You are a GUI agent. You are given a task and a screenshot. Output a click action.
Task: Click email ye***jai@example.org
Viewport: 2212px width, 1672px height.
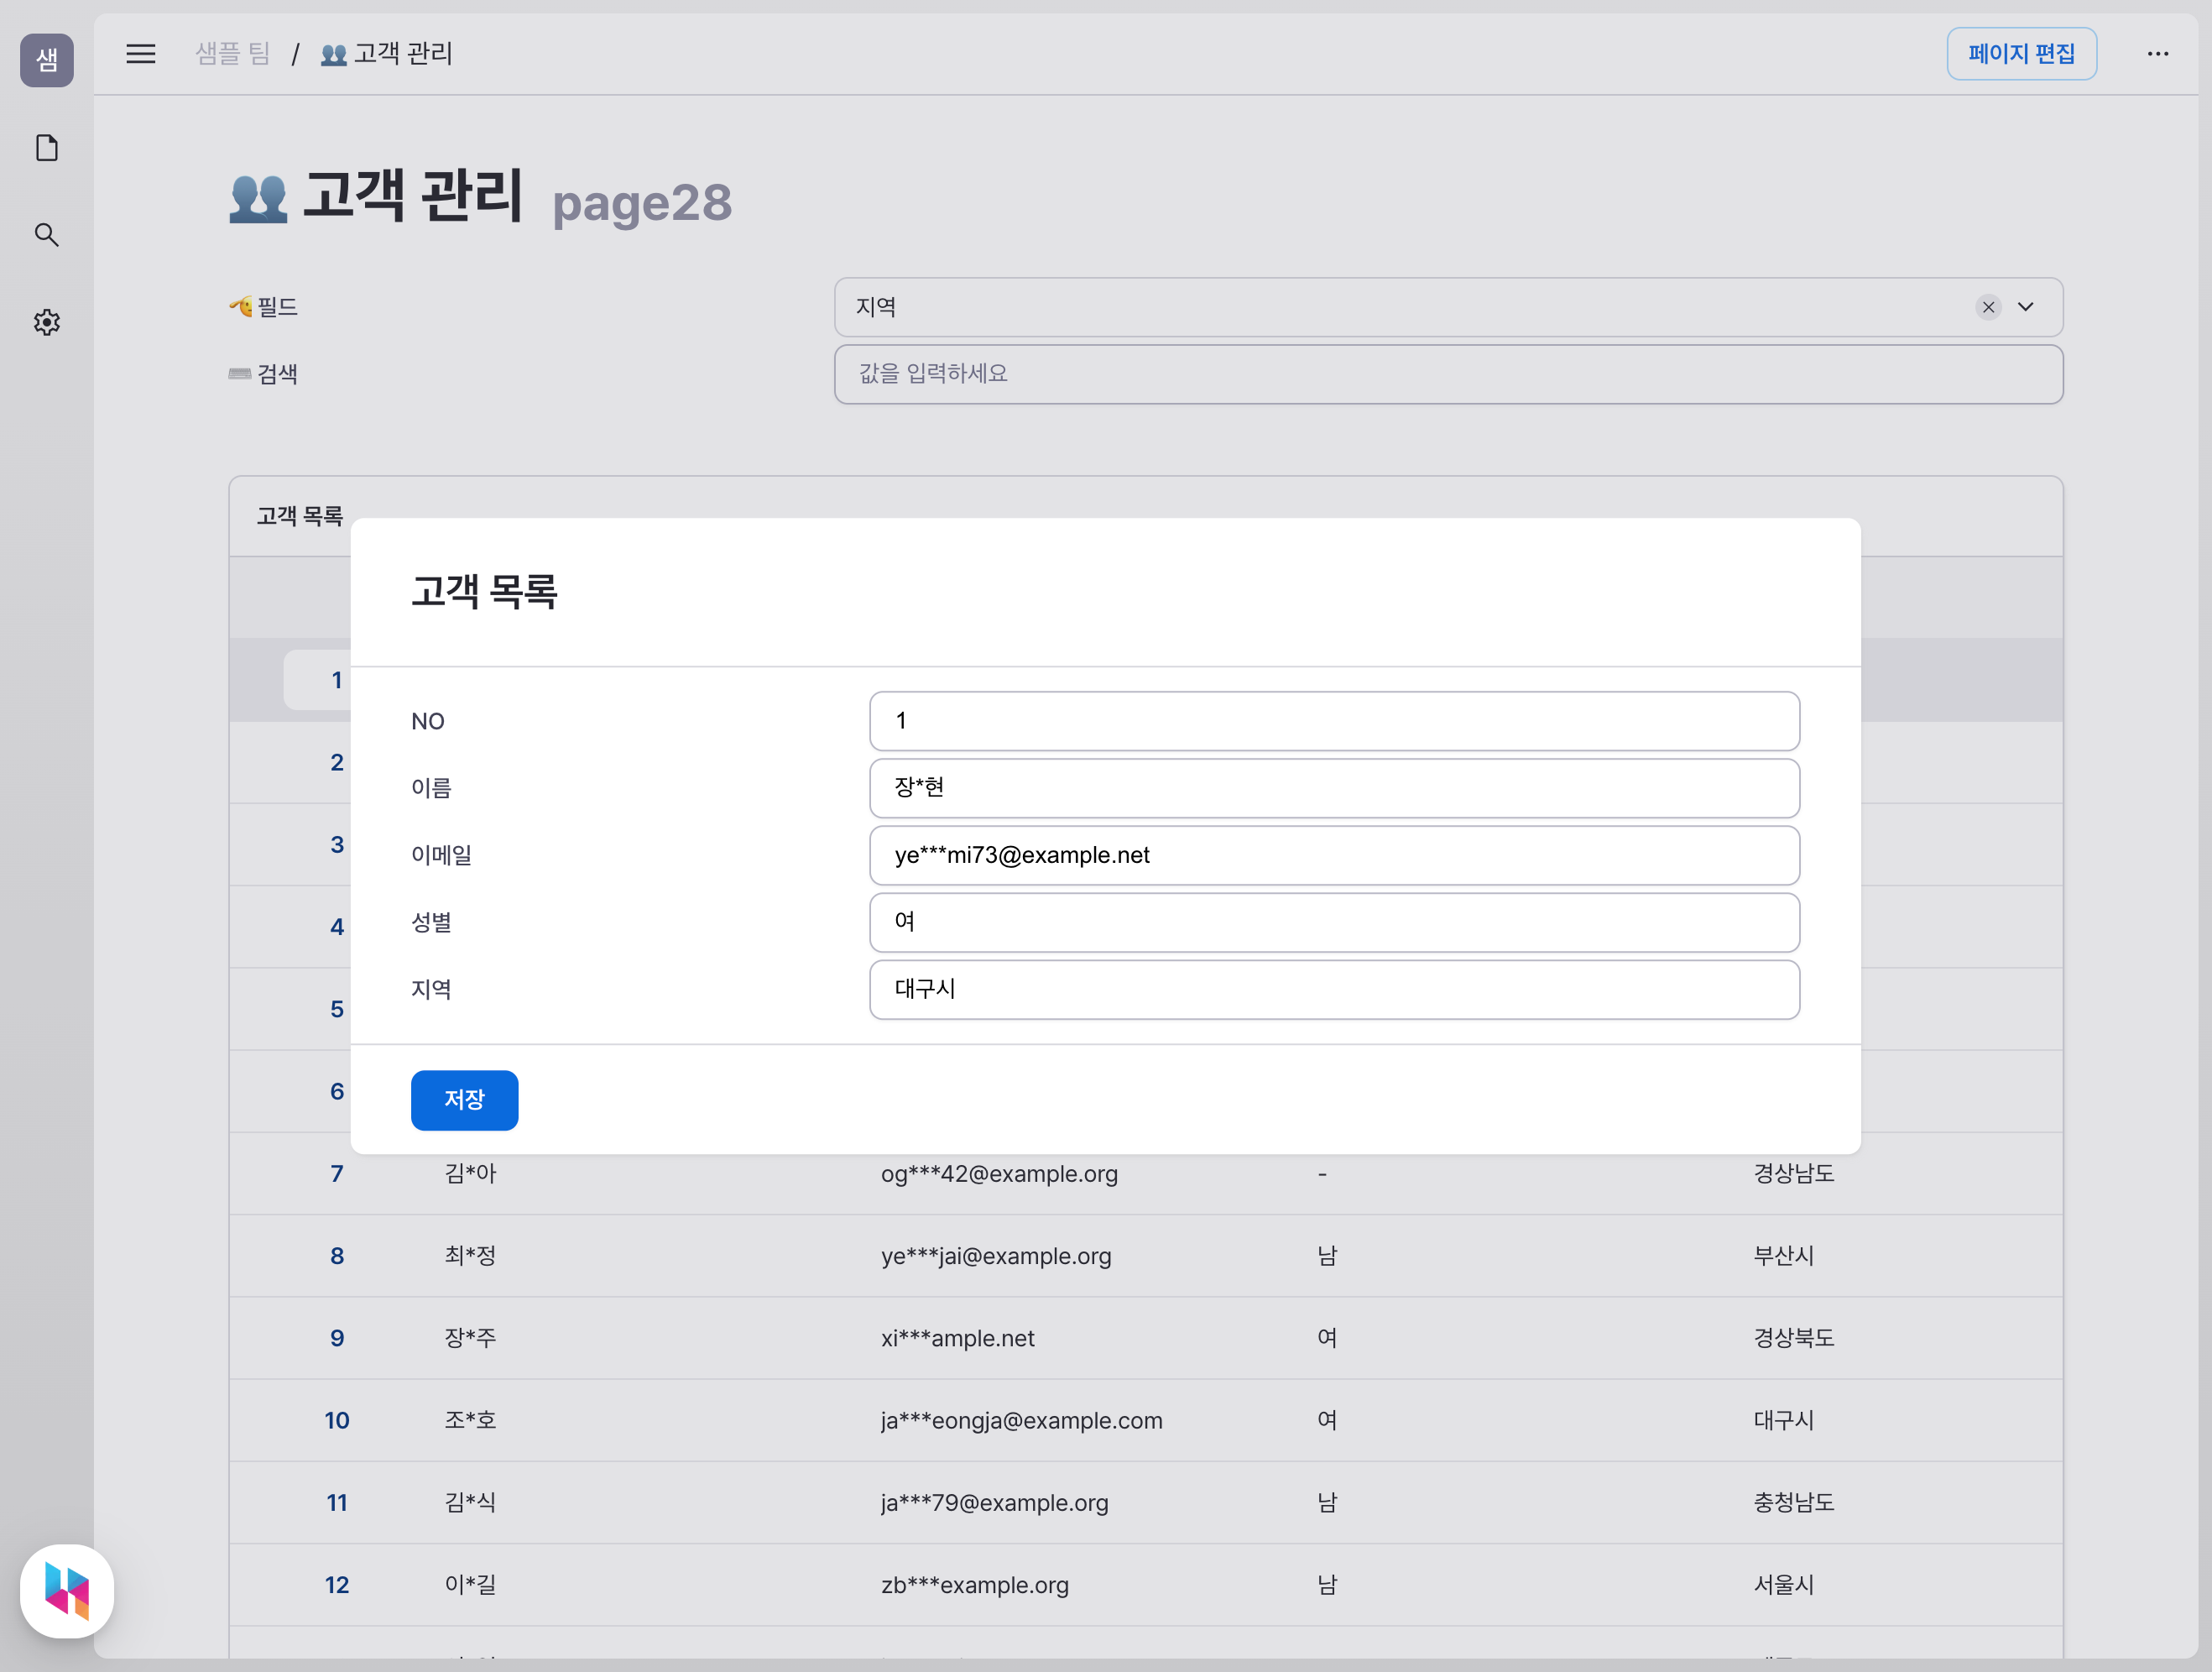tap(996, 1256)
